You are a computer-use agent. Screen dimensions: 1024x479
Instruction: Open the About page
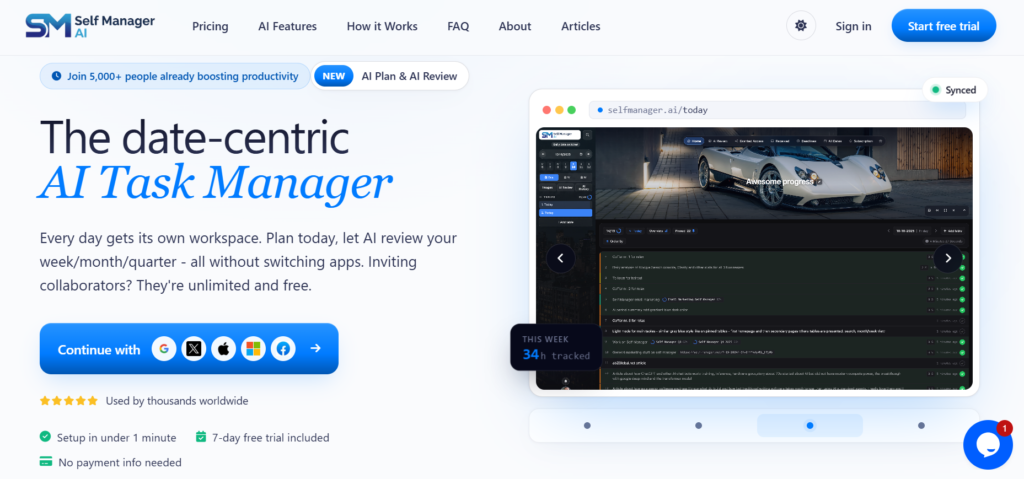(515, 26)
